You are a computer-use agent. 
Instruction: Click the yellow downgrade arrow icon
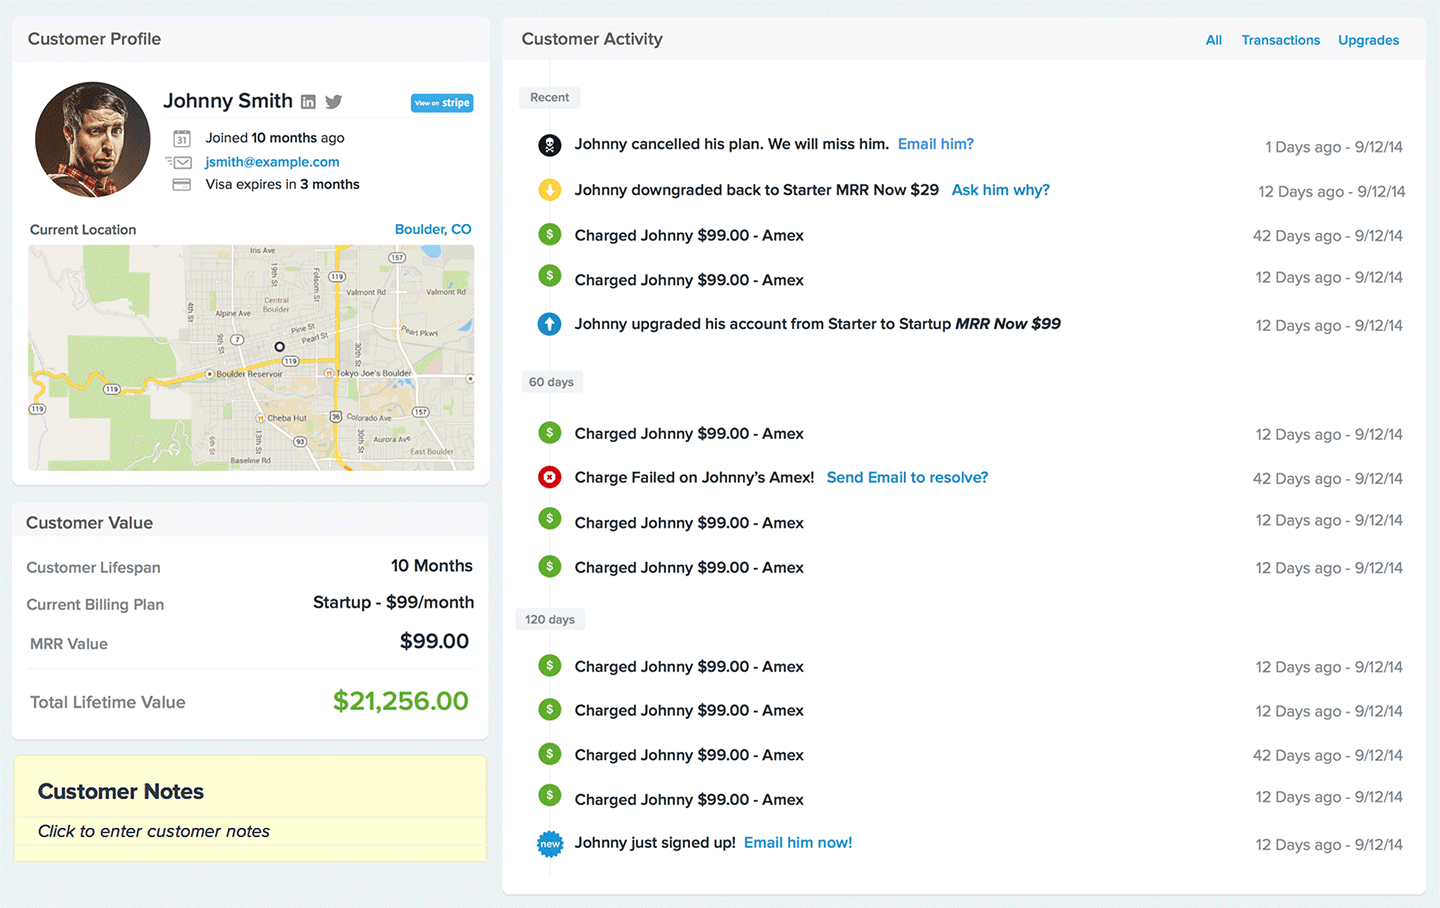tap(549, 190)
